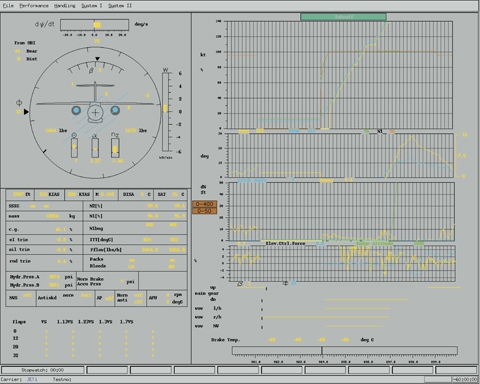
Task: Click the right engine symbol on the aircraft
Action: click(x=115, y=110)
